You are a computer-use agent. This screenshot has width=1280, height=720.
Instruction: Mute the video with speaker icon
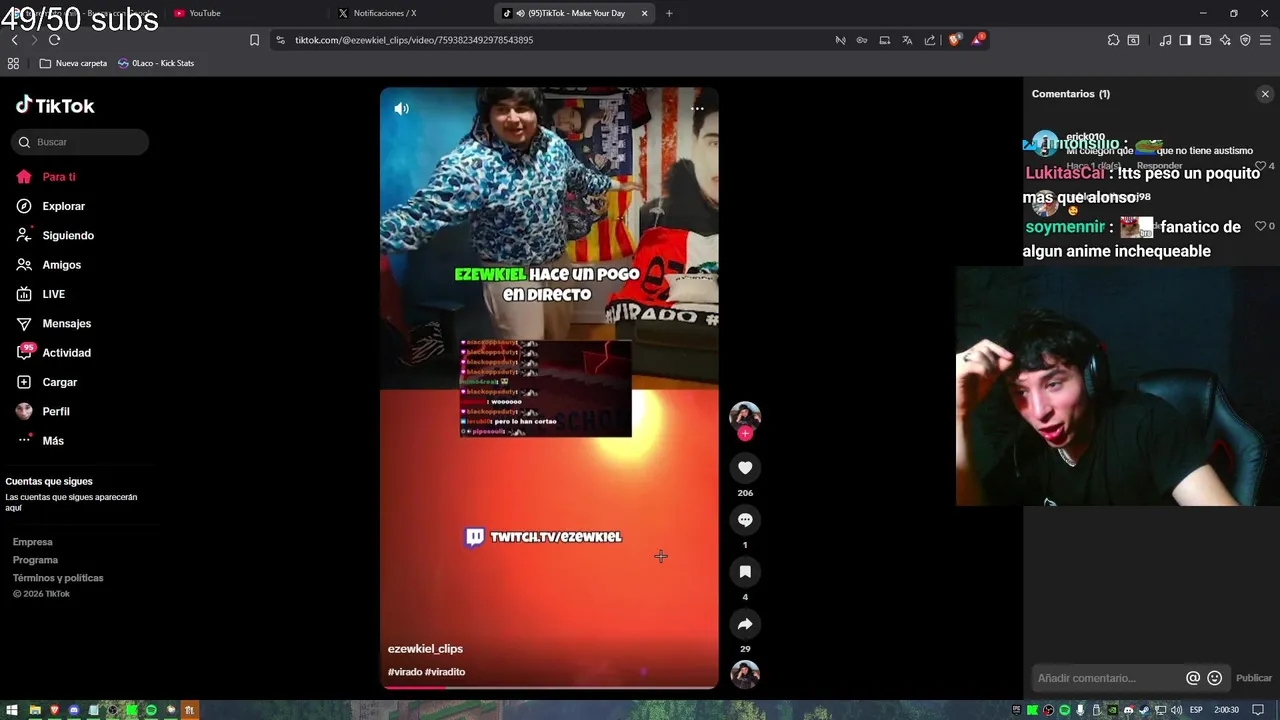[401, 108]
